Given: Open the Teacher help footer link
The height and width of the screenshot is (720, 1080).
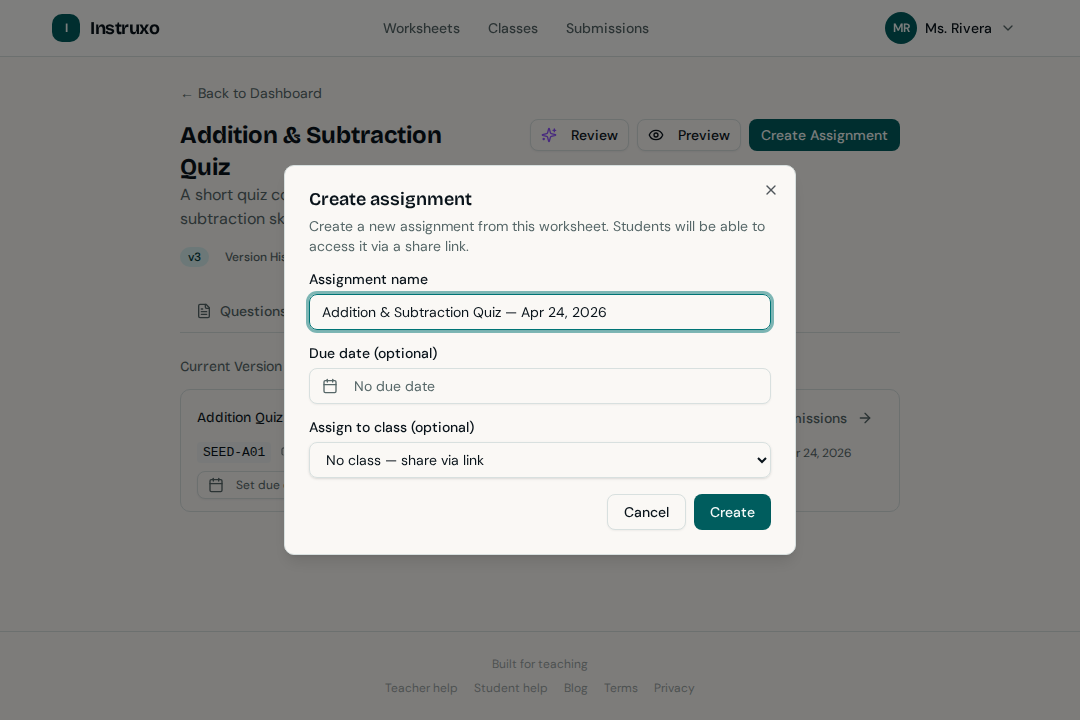Looking at the screenshot, I should click(x=421, y=688).
